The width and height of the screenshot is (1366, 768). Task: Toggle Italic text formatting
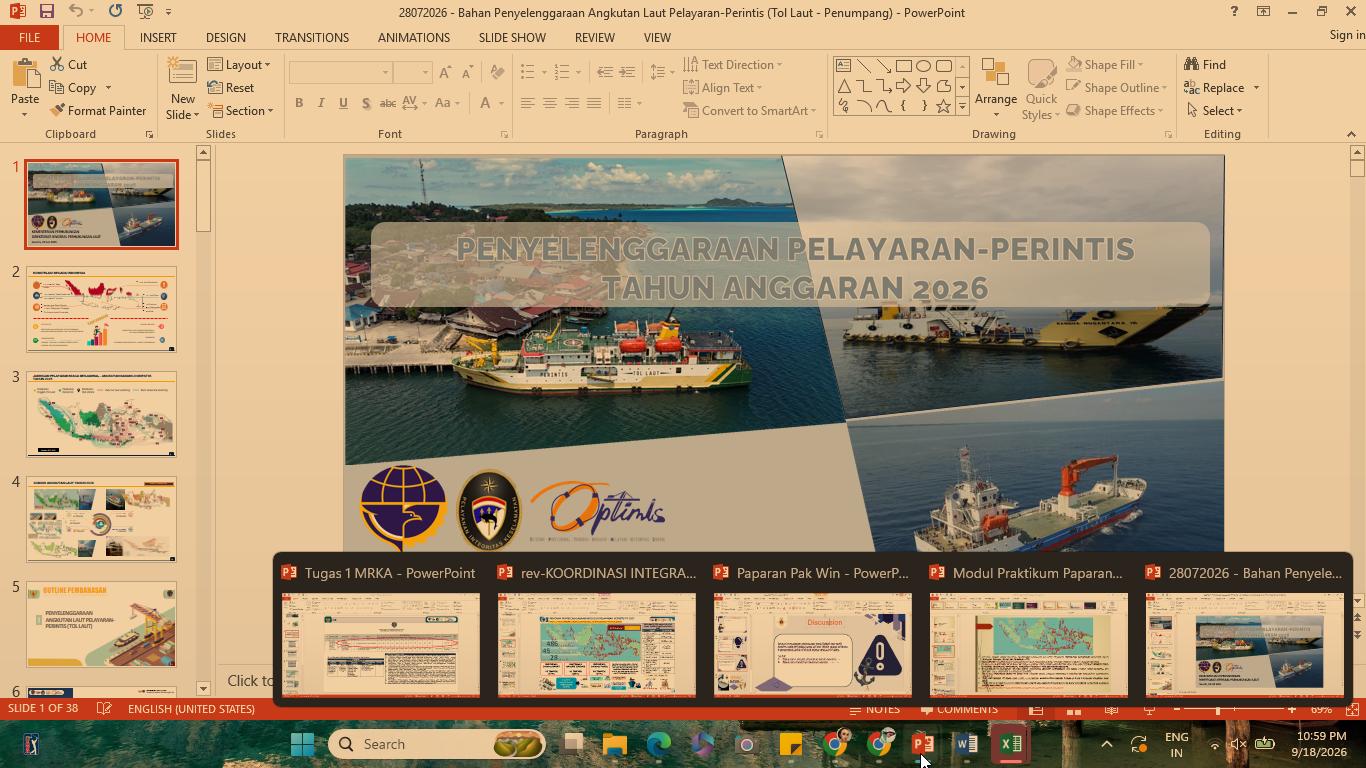[321, 103]
